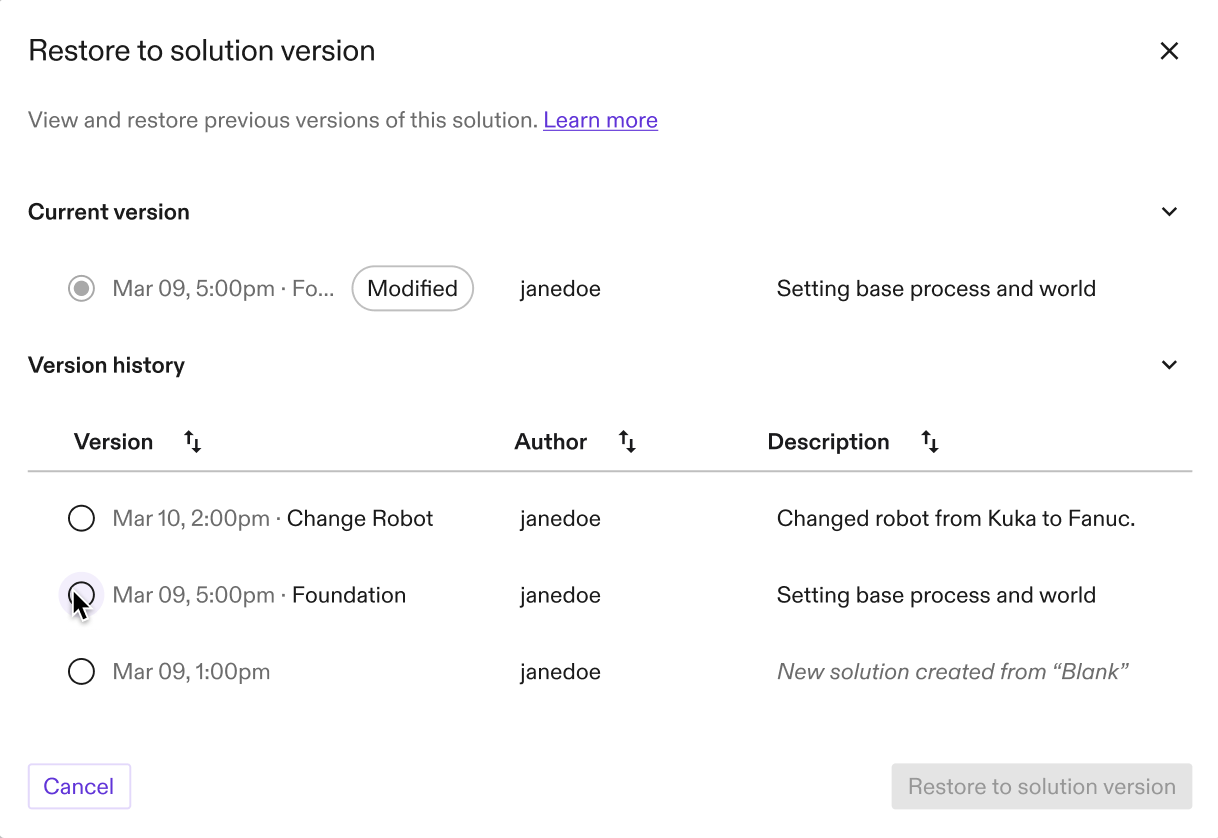Image resolution: width=1218 pixels, height=838 pixels.
Task: Select the Mar 09 Foundation version radio button
Action: click(81, 595)
